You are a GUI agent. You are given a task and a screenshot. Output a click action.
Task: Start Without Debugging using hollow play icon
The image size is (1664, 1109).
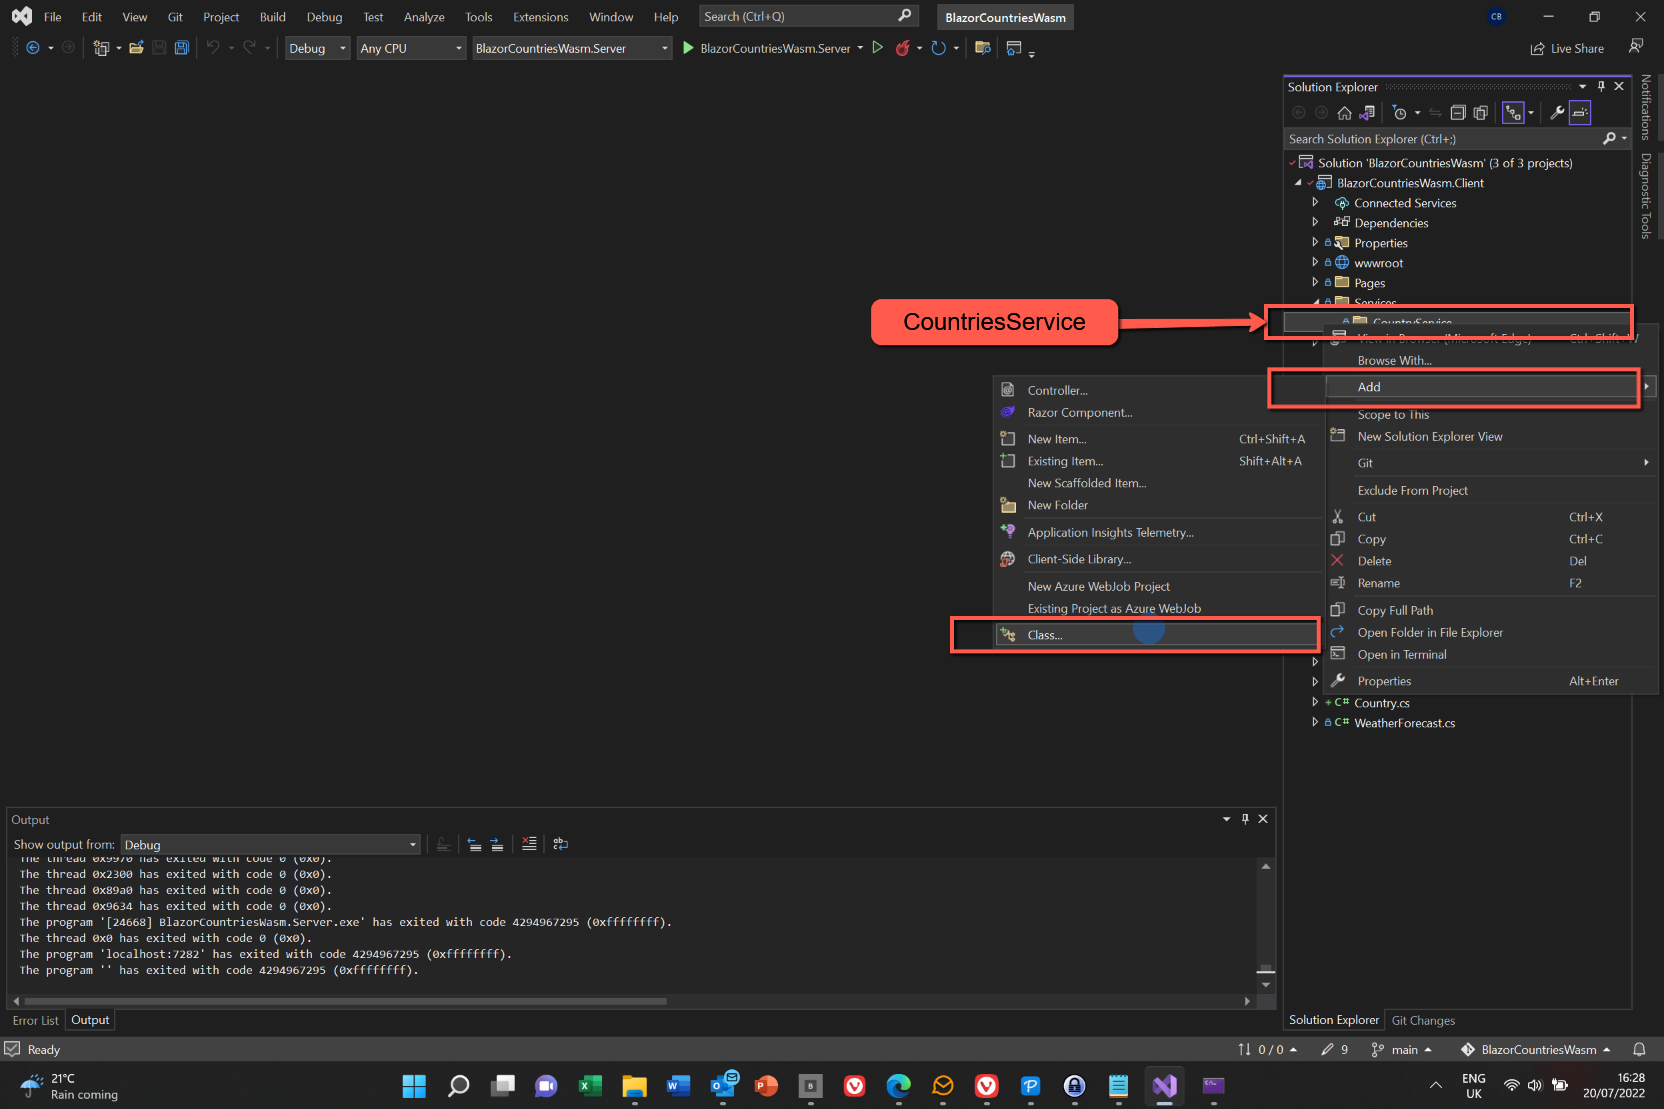coord(877,48)
